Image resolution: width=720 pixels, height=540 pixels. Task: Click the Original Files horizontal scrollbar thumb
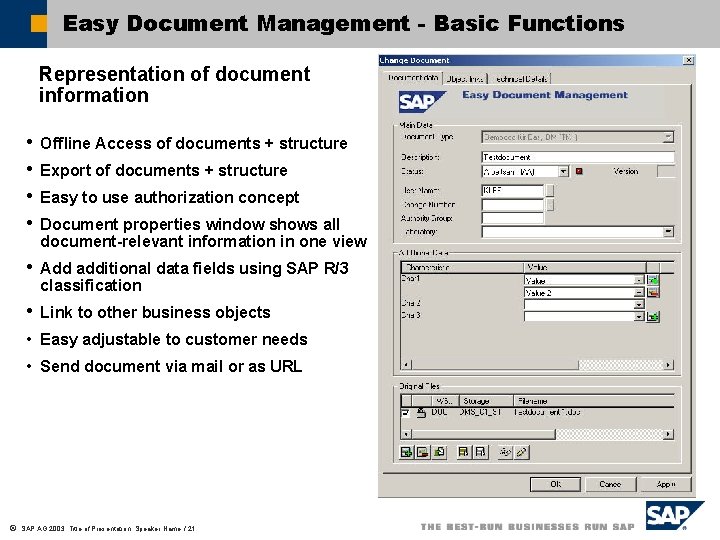tap(483, 433)
